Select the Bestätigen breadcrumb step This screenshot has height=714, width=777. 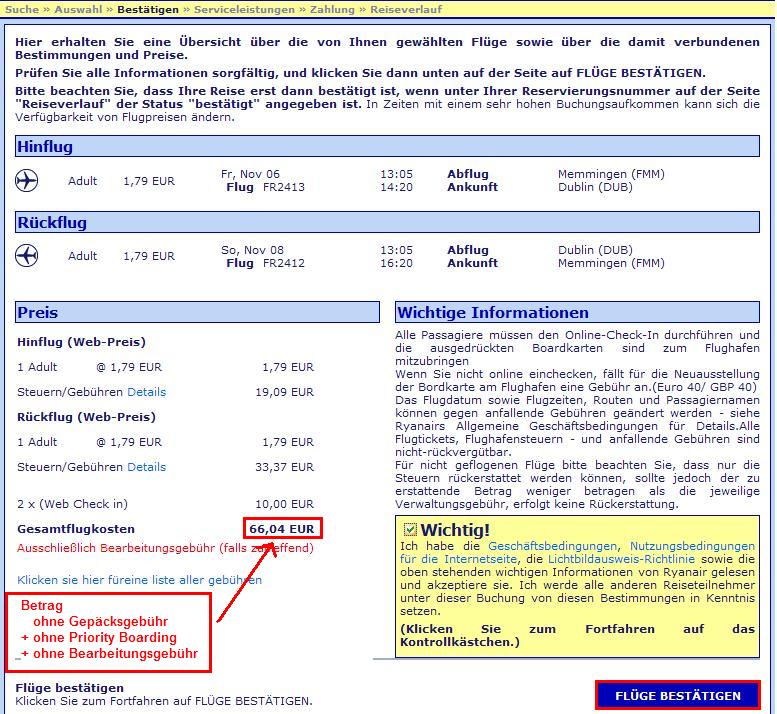click(148, 9)
